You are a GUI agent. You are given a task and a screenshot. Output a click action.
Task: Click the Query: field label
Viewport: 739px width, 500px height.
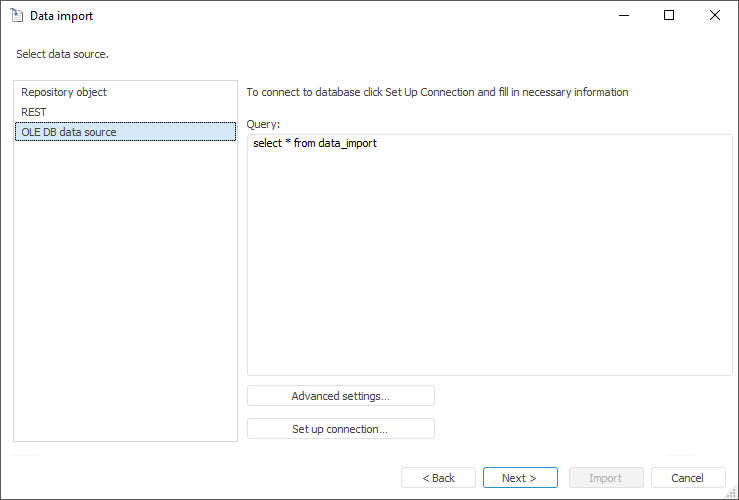[x=263, y=124]
